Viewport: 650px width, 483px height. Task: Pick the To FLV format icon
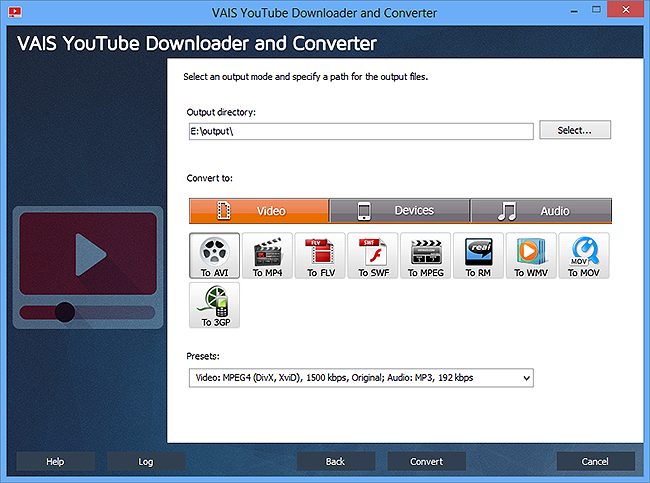tap(320, 255)
